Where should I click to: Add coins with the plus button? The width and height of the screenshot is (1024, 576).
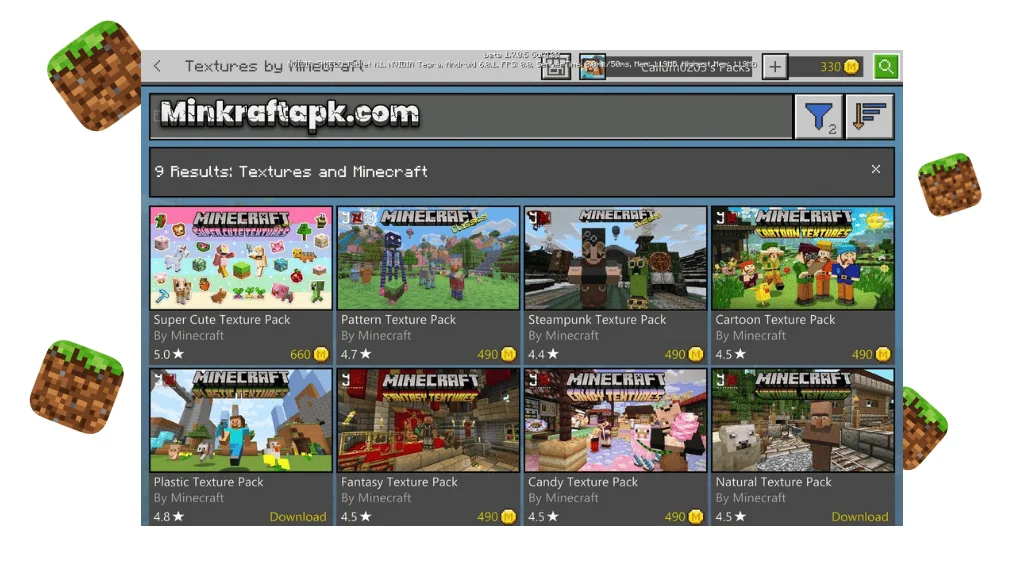coord(775,67)
